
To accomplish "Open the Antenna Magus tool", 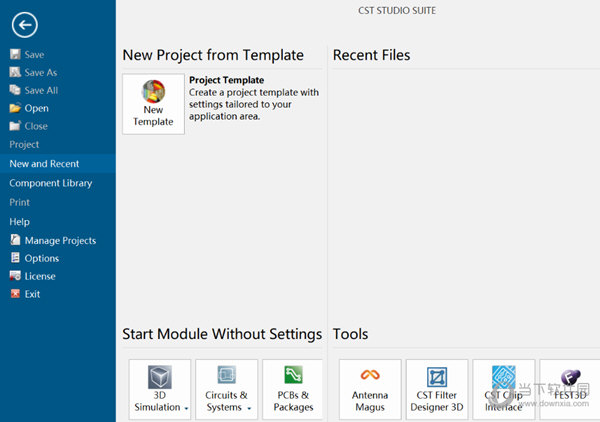I will coord(370,389).
